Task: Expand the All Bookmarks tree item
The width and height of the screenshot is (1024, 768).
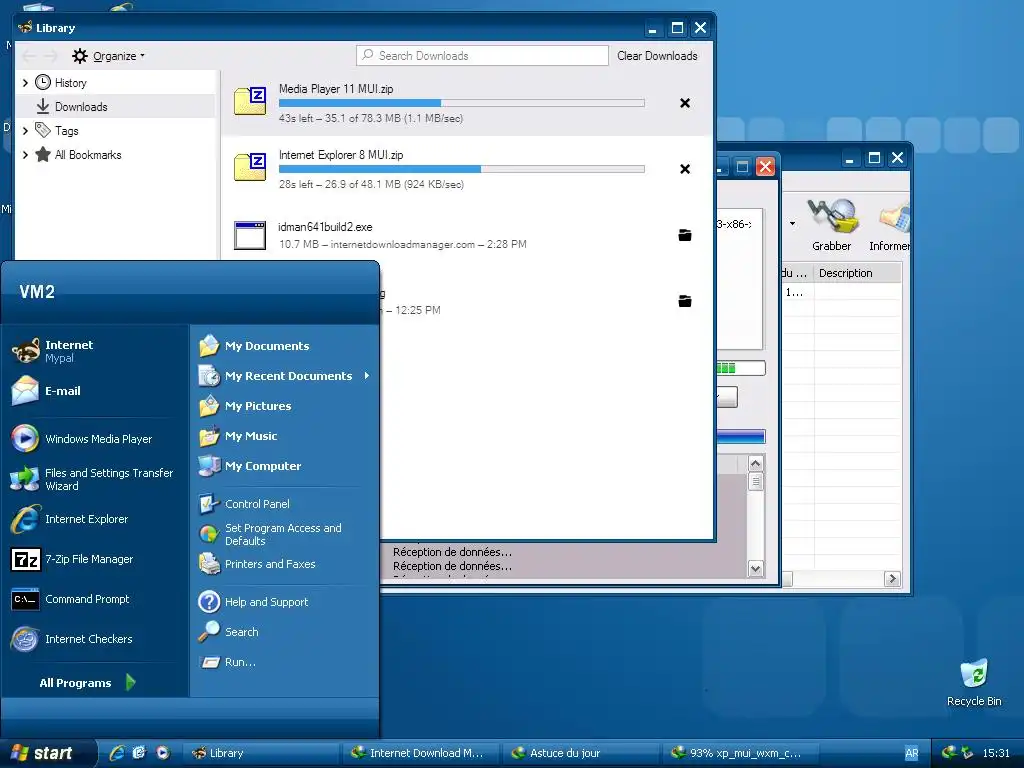Action: (x=25, y=155)
